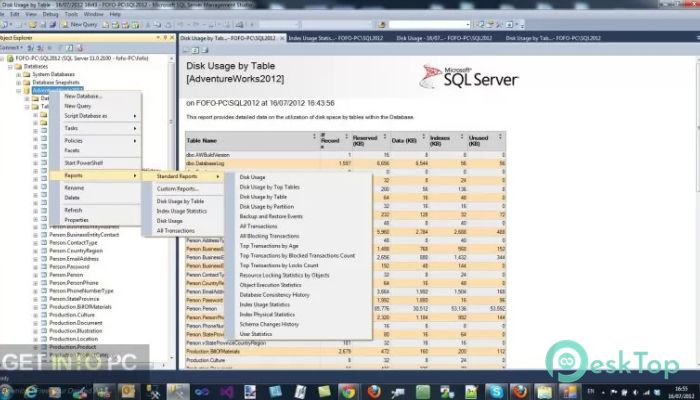Select the Production.BillOfMaterials table in tree

[80, 307]
